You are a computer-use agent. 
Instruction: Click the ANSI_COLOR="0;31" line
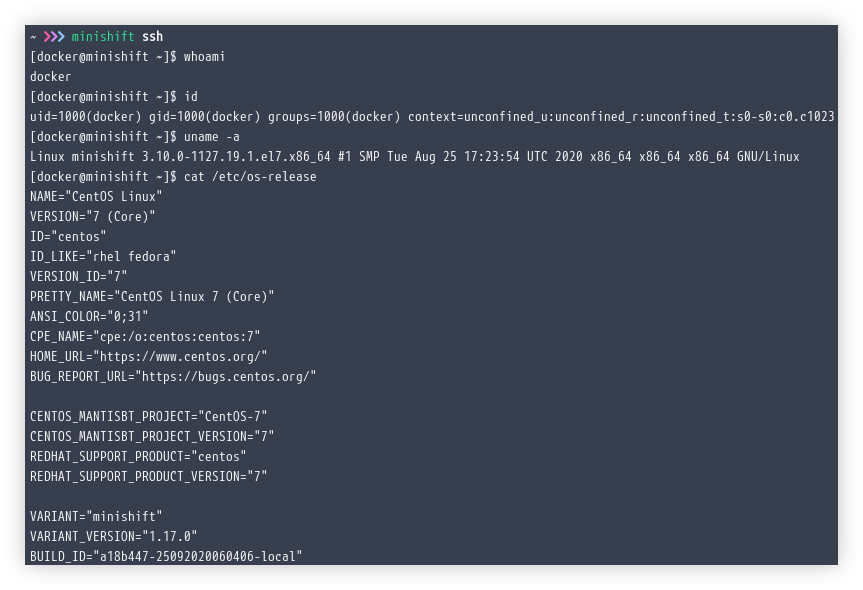tap(89, 316)
